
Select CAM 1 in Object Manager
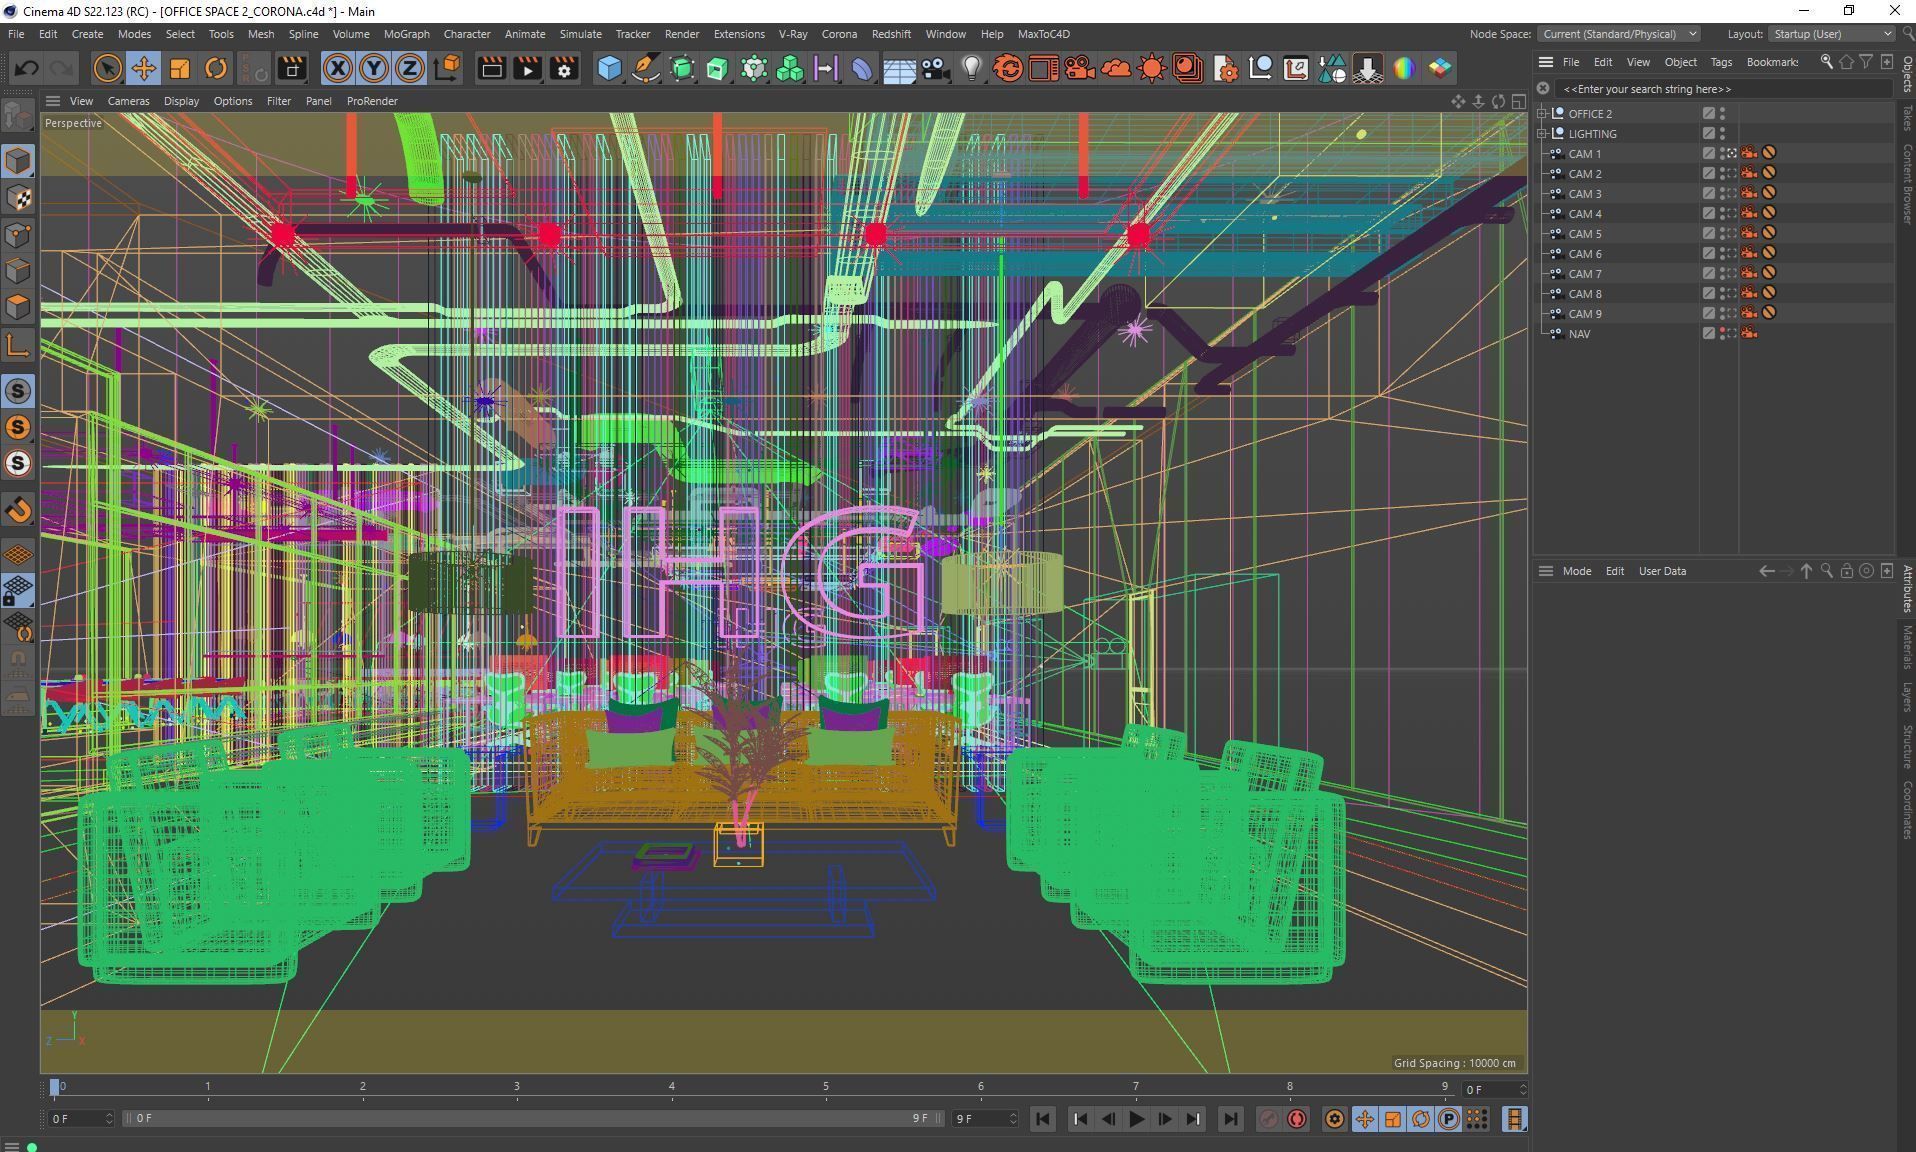pos(1584,154)
